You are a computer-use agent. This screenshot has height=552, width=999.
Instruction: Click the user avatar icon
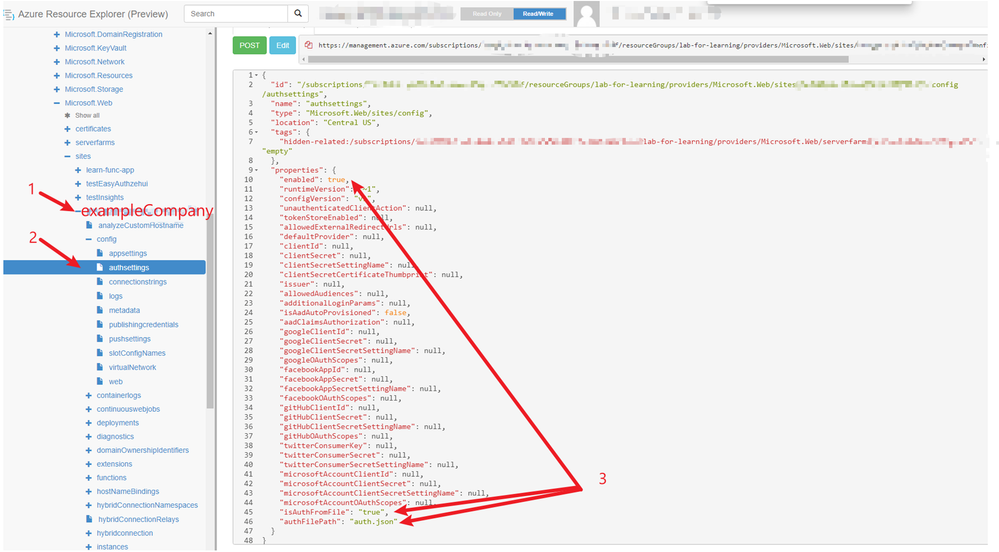586,14
